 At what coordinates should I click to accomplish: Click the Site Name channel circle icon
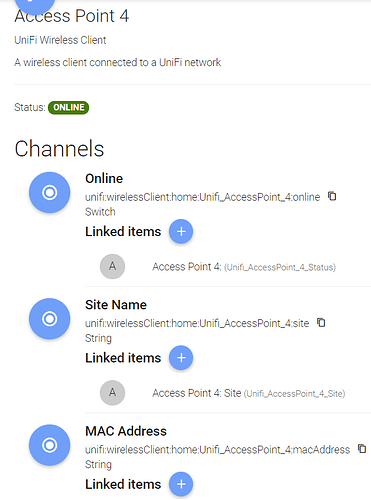(x=49, y=319)
